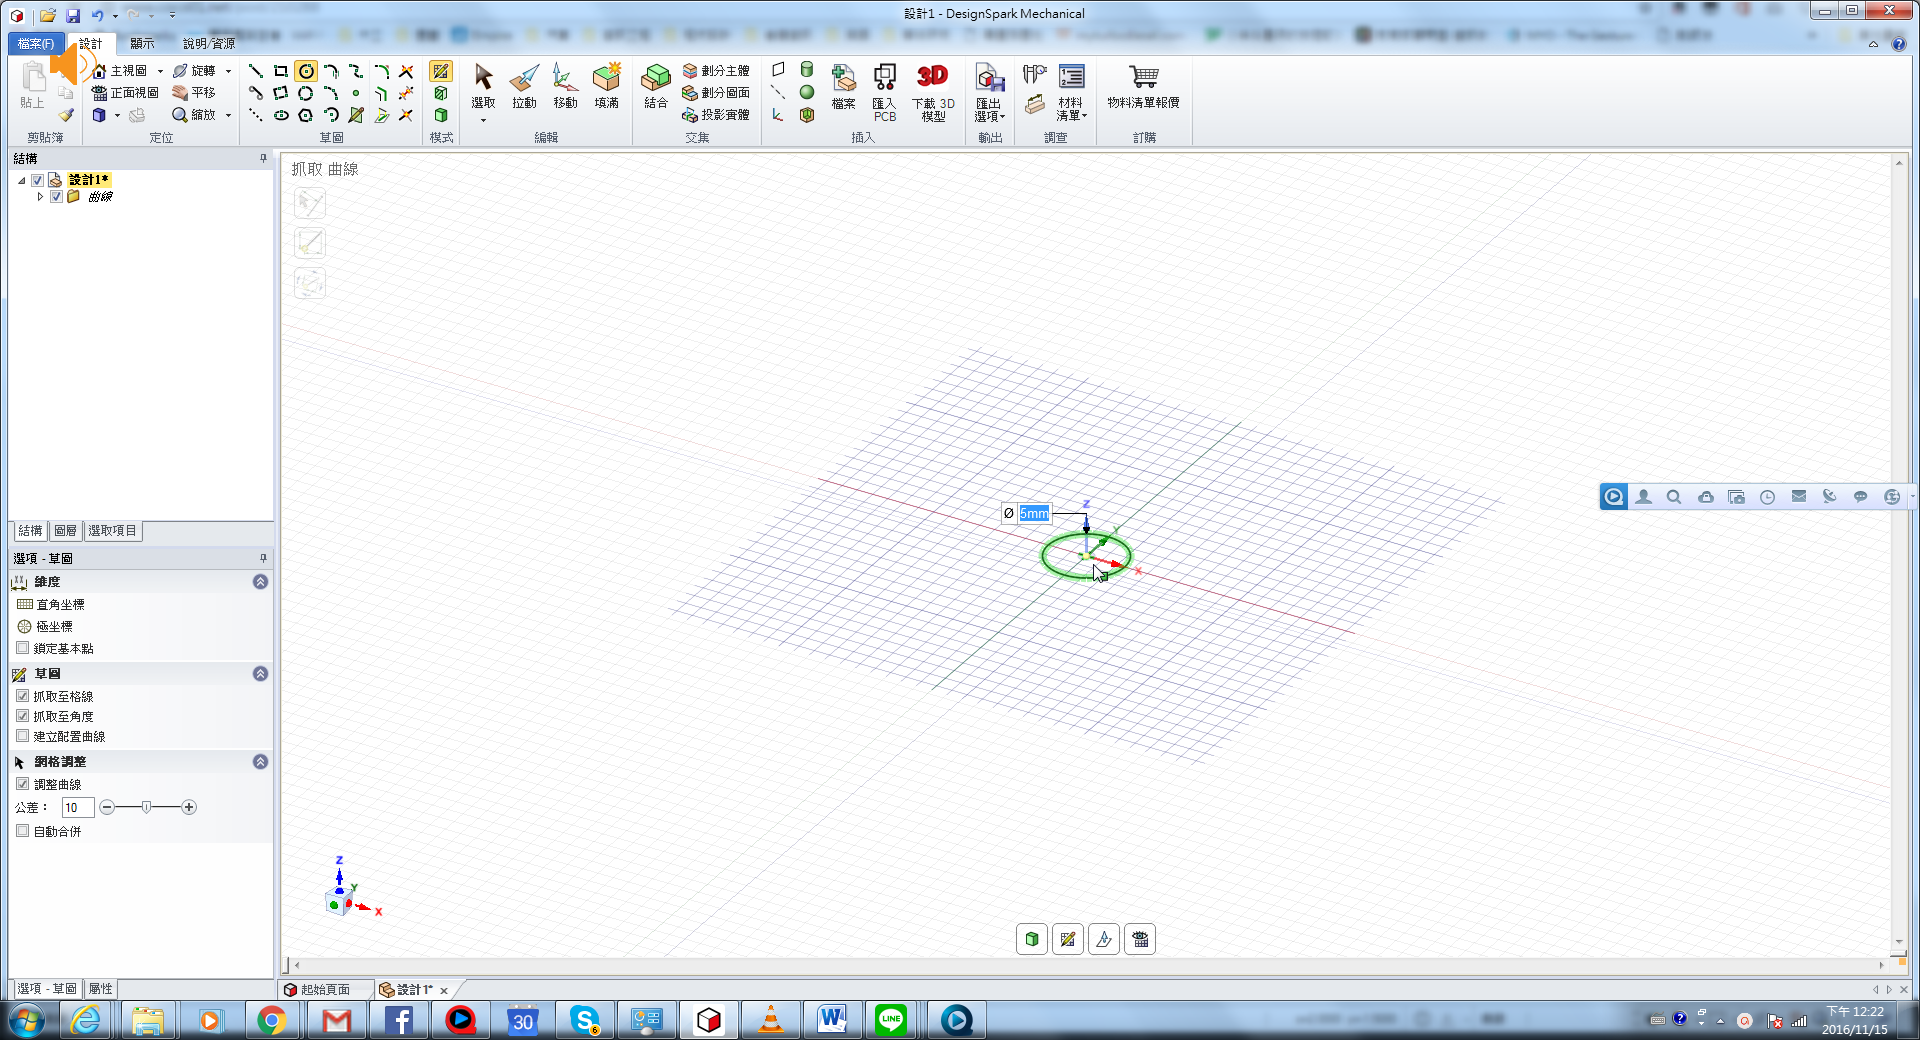Enable 鎖定基本點 checkbox
The width and height of the screenshot is (1920, 1040).
(22, 648)
